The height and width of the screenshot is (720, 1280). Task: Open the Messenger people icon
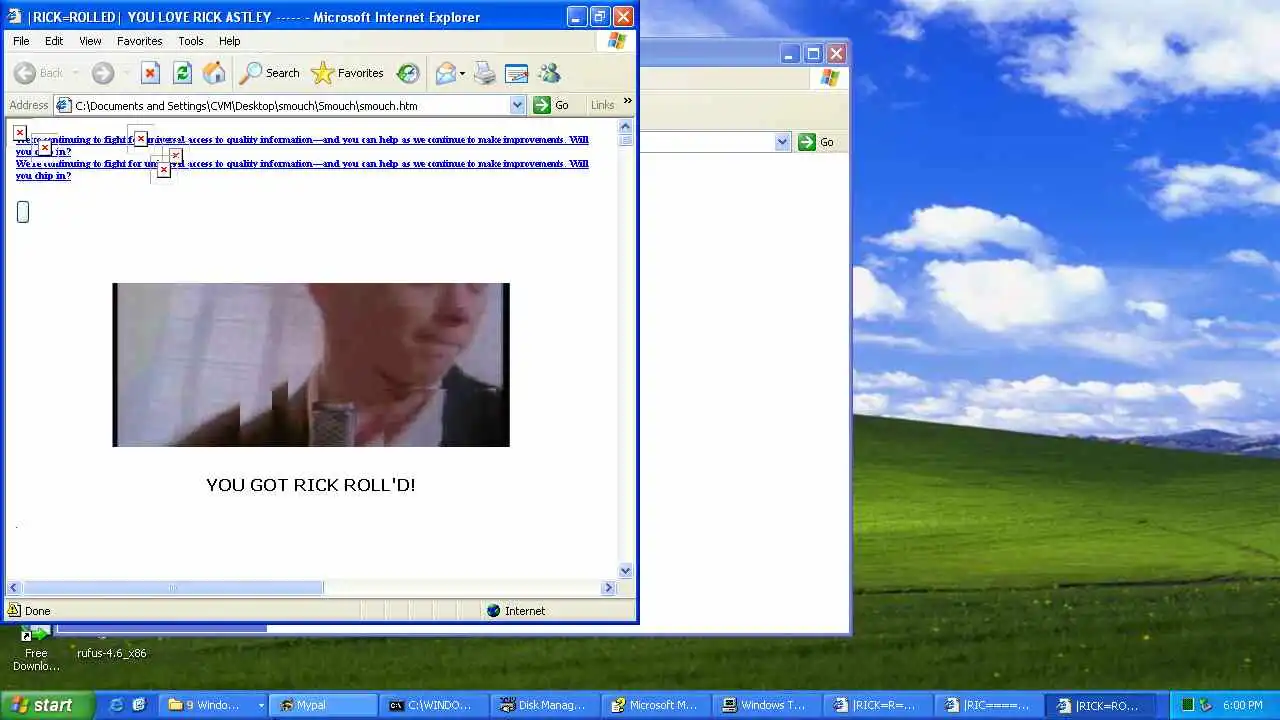pos(549,73)
